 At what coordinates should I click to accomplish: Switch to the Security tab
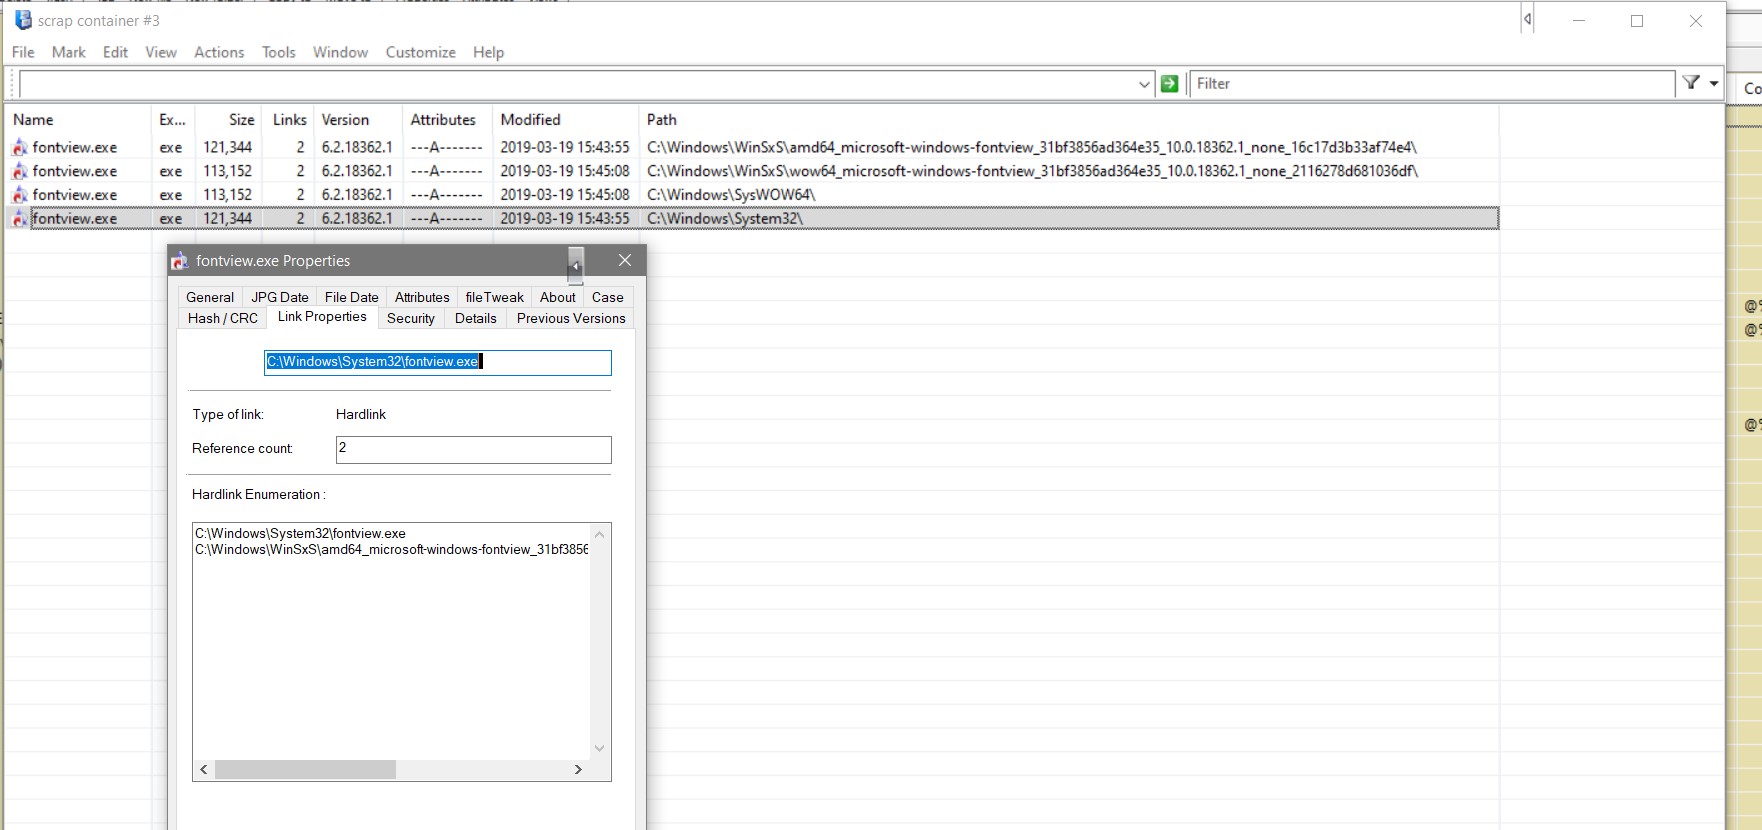411,318
